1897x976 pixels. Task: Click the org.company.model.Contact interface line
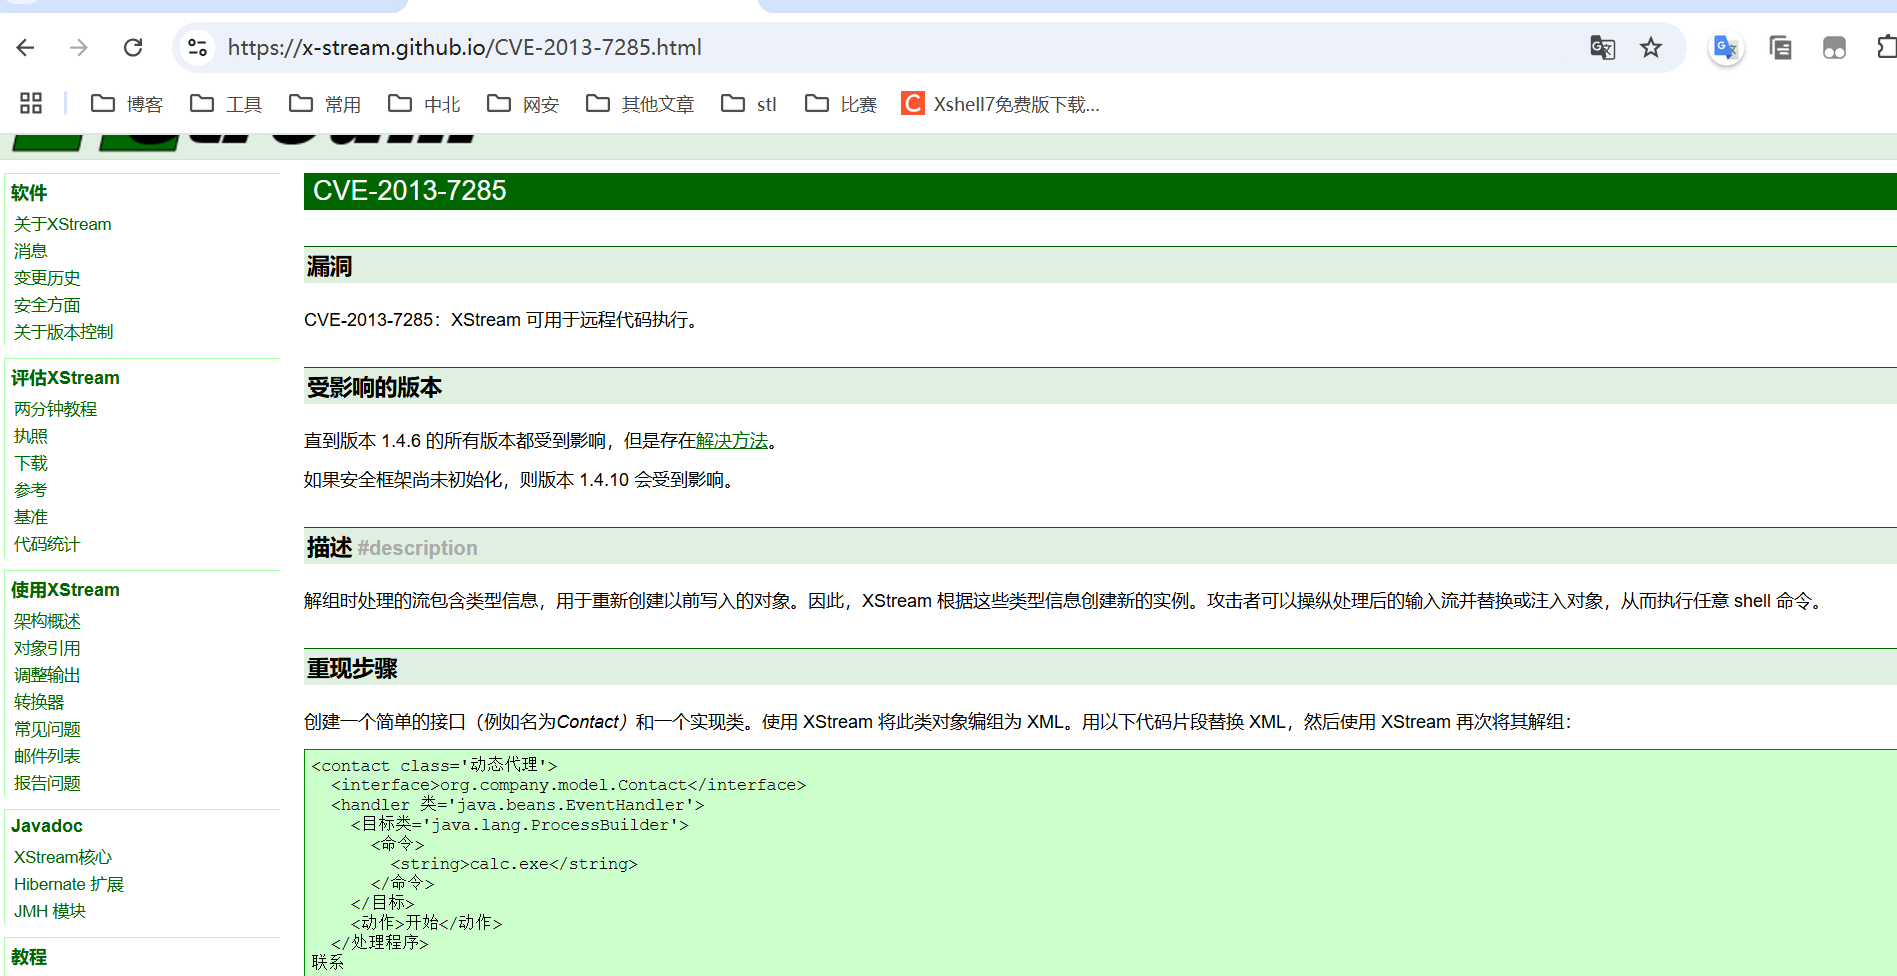click(568, 785)
